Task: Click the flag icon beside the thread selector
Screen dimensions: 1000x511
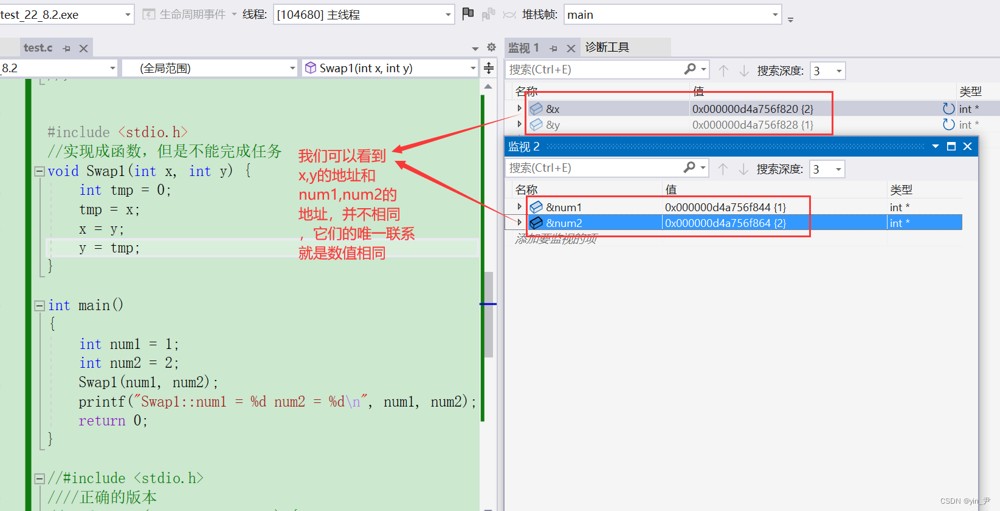Action: click(468, 13)
